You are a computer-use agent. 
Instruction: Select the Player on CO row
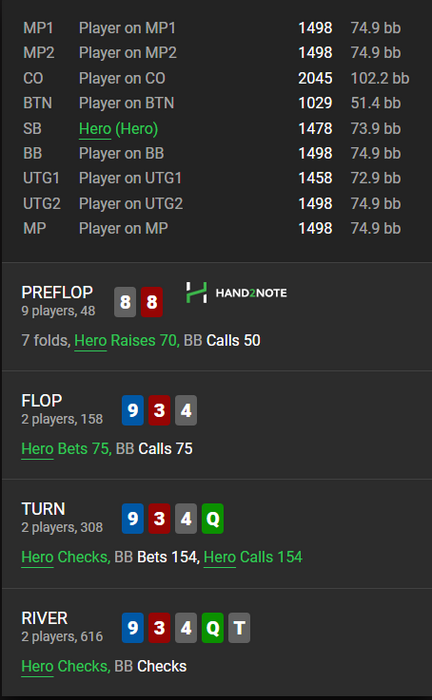pos(216,78)
